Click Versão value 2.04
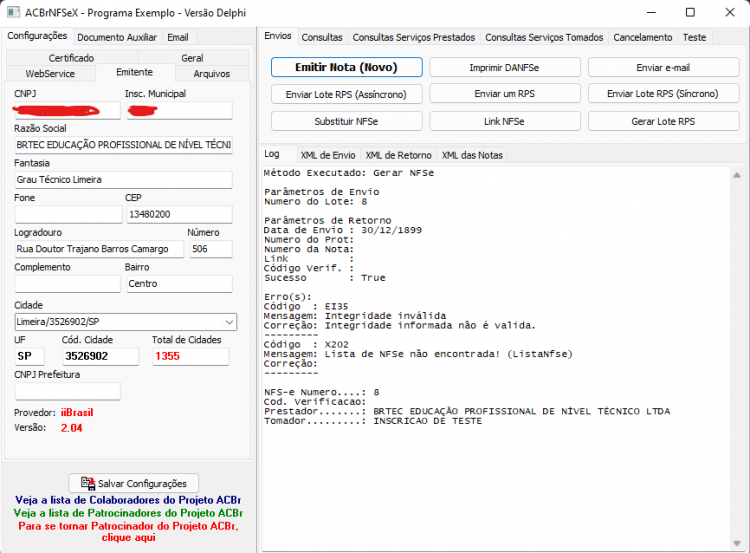 (71, 428)
